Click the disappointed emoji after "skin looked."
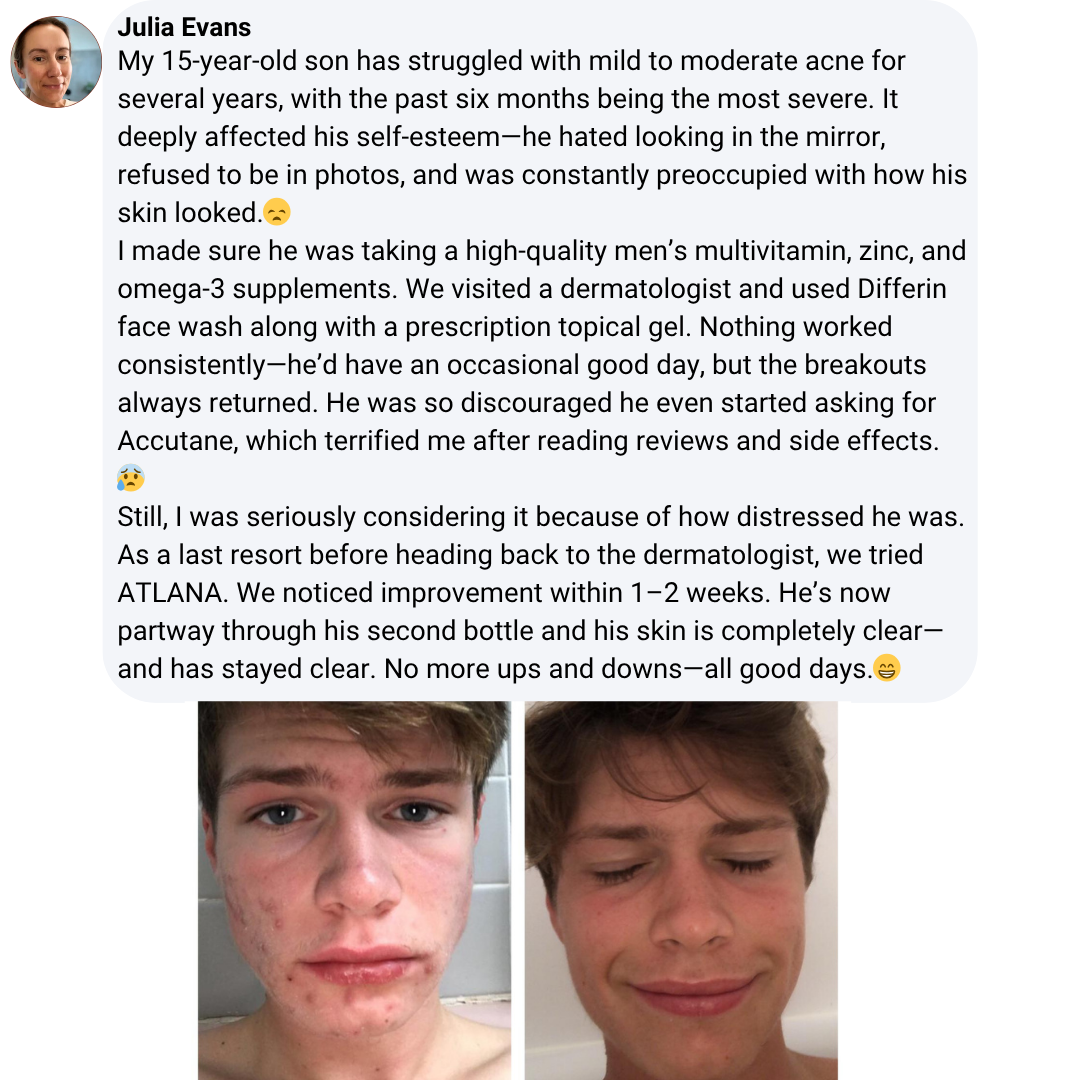Screen dimensions: 1080x1080 pos(277,213)
